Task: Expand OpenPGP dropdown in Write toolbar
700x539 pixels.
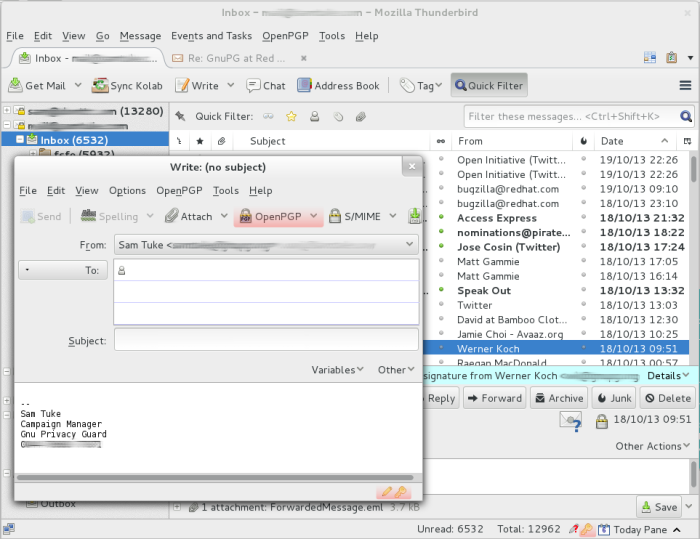Action: point(314,216)
